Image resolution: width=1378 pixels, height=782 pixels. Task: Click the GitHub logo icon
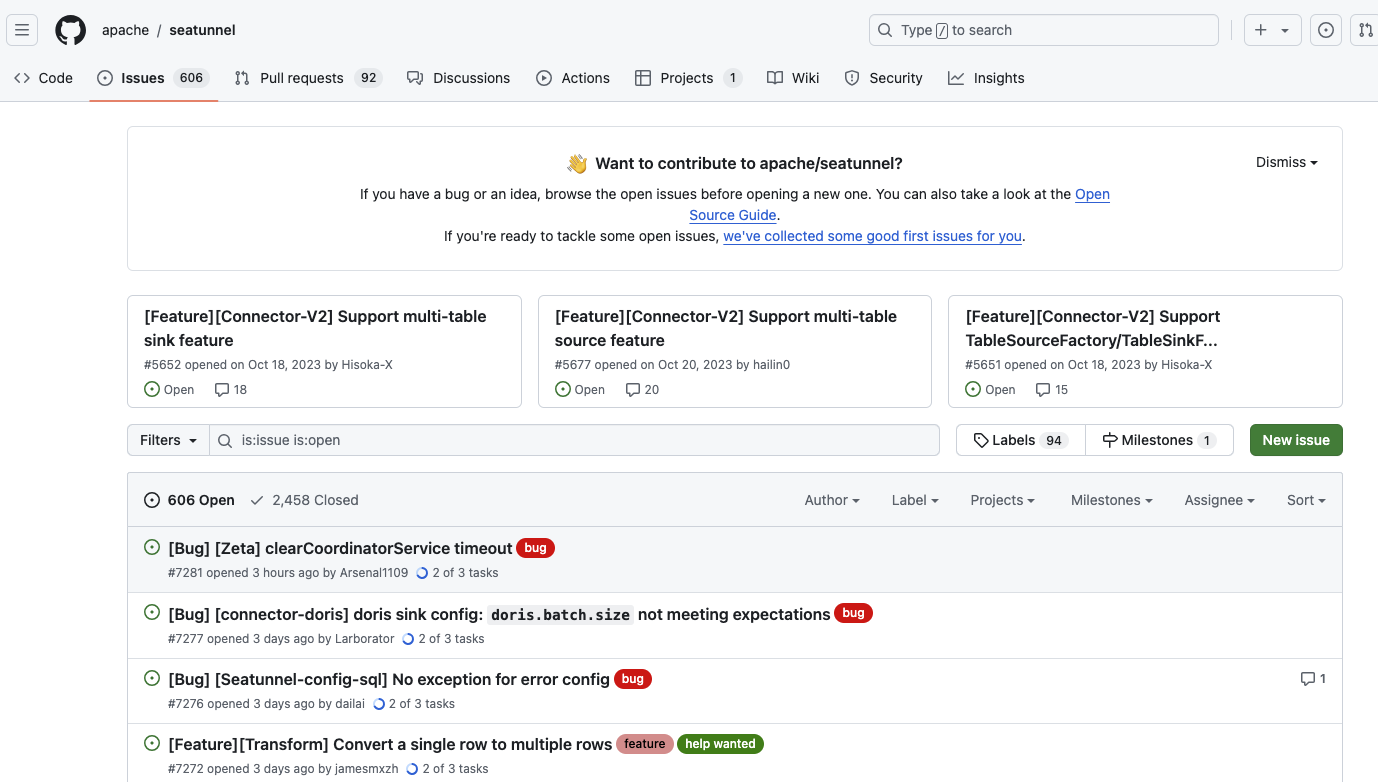[x=70, y=30]
